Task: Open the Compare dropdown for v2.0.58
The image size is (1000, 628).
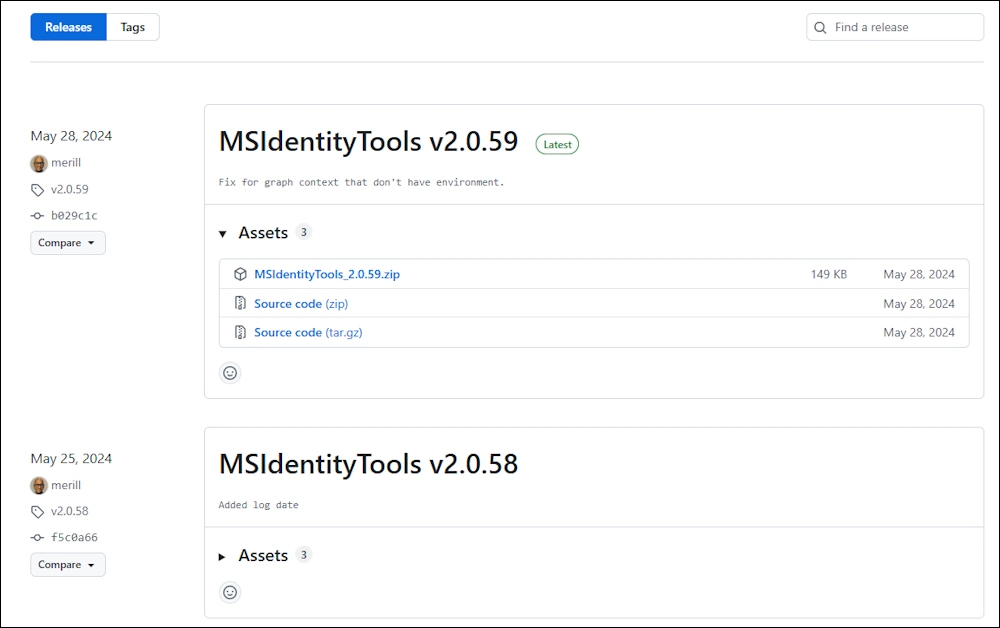Action: [67, 565]
